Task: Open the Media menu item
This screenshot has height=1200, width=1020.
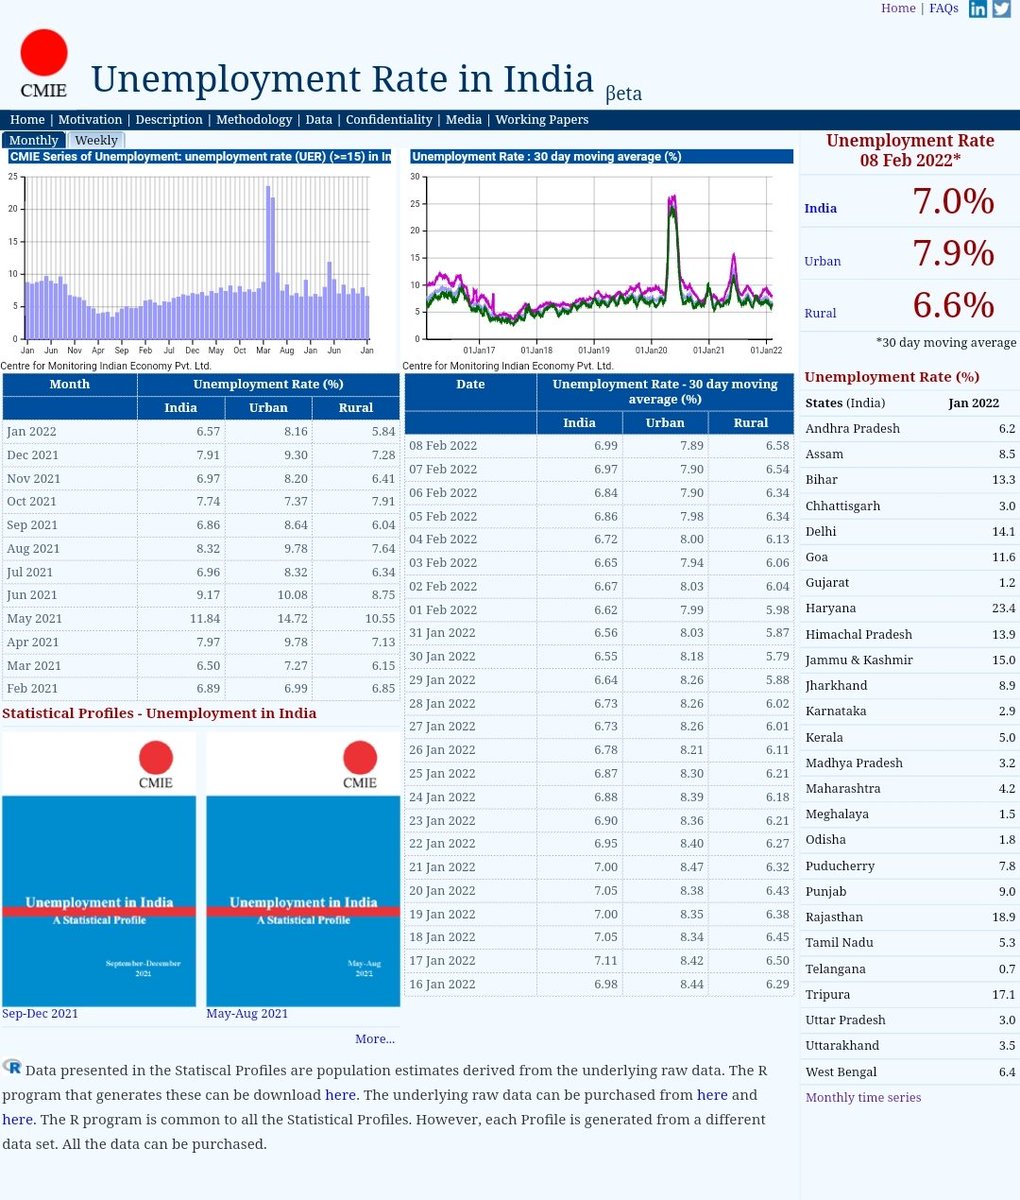Action: (x=463, y=120)
